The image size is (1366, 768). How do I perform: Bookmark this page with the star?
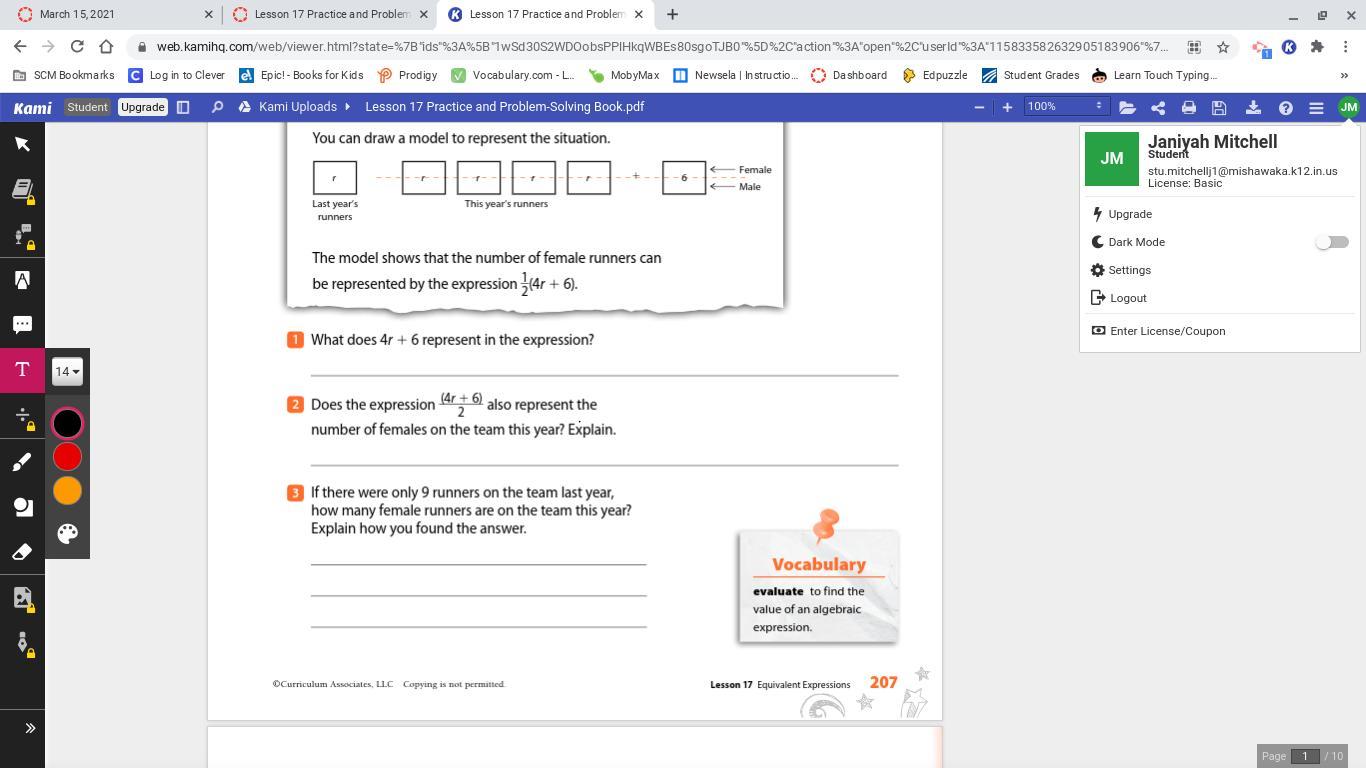pyautogui.click(x=1222, y=47)
